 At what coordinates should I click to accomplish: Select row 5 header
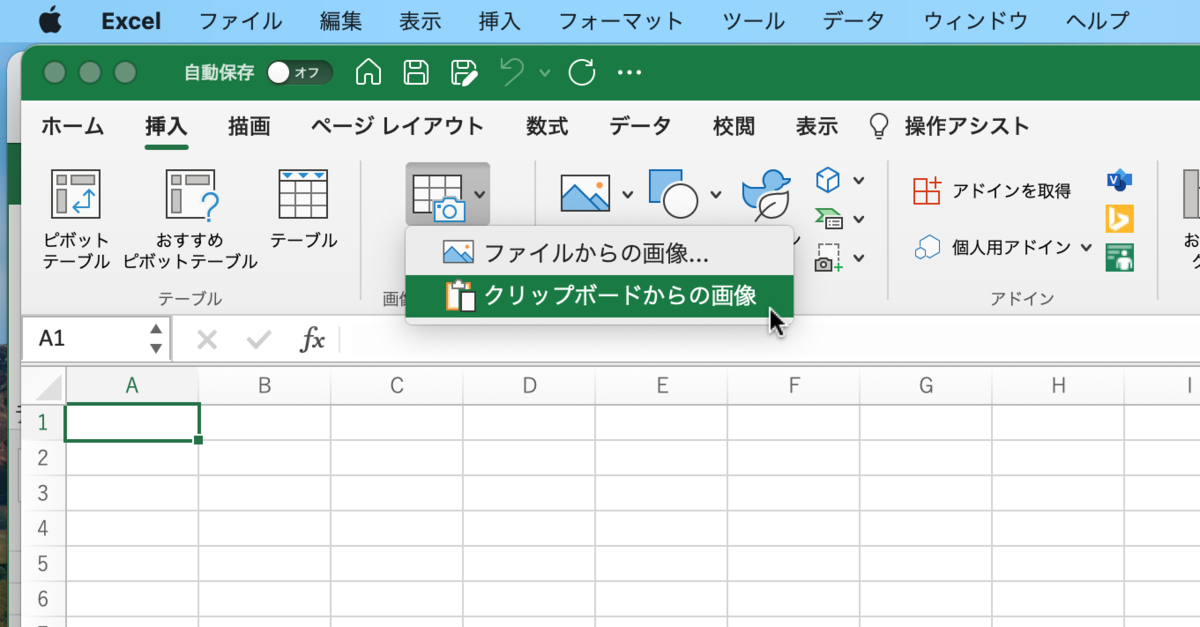(43, 564)
